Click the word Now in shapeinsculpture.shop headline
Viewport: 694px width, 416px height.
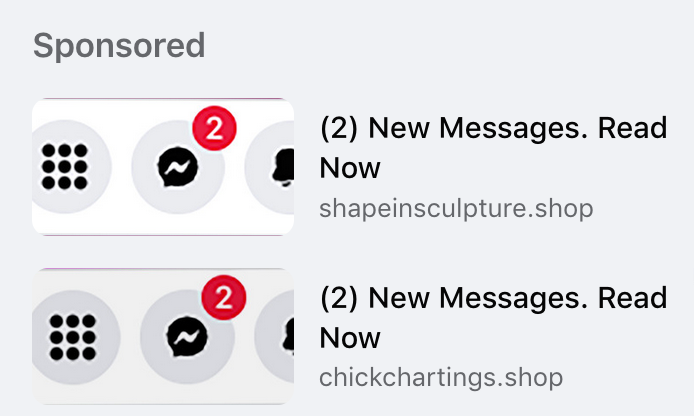click(x=350, y=167)
